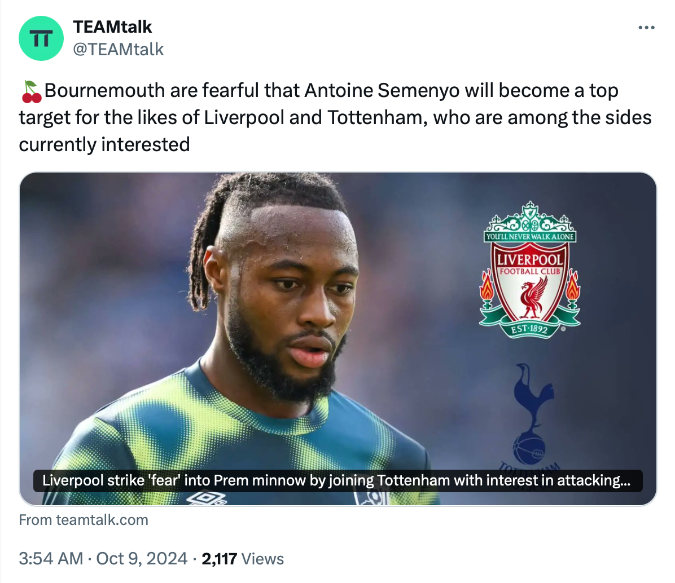Click 'currently interested' at the tweet's end
Viewport: 675px width, 583px height.
pyautogui.click(x=104, y=144)
